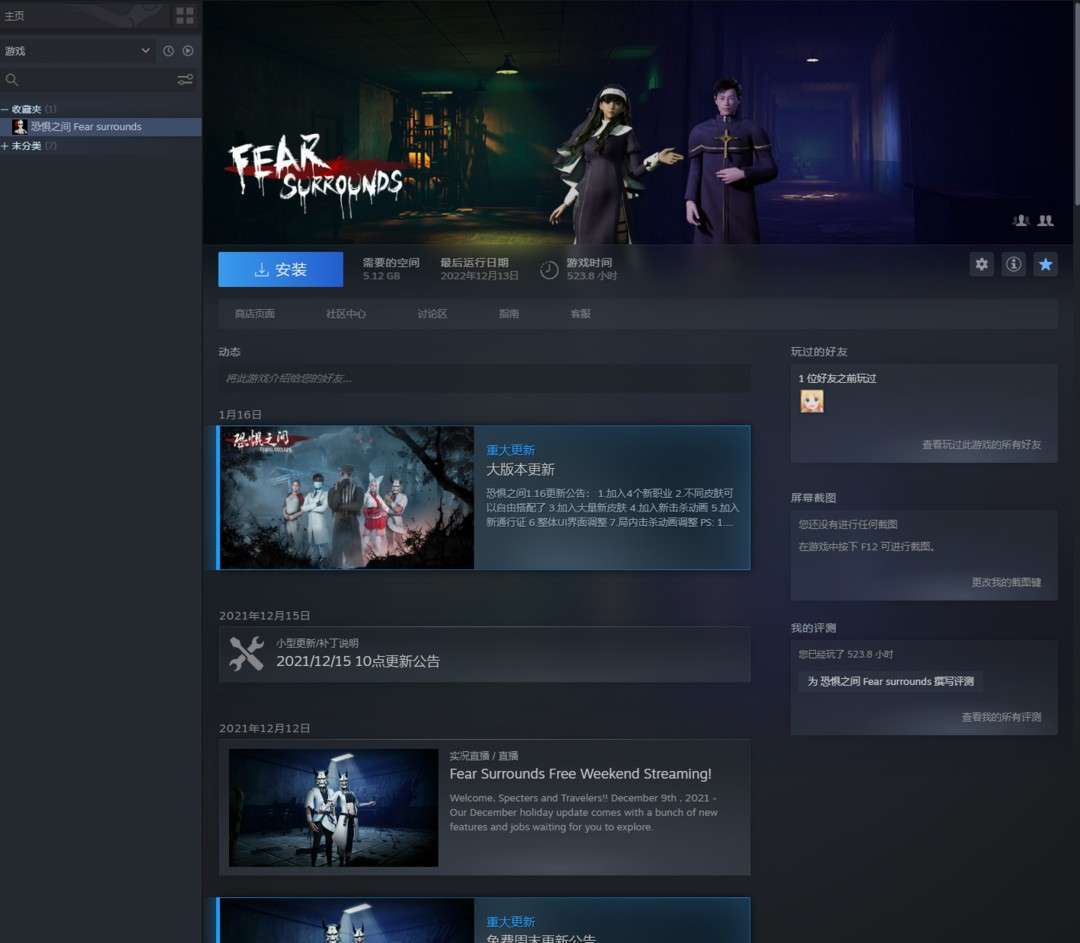1080x943 pixels.
Task: Open 免费周末更新公告 news card
Action: (484, 920)
